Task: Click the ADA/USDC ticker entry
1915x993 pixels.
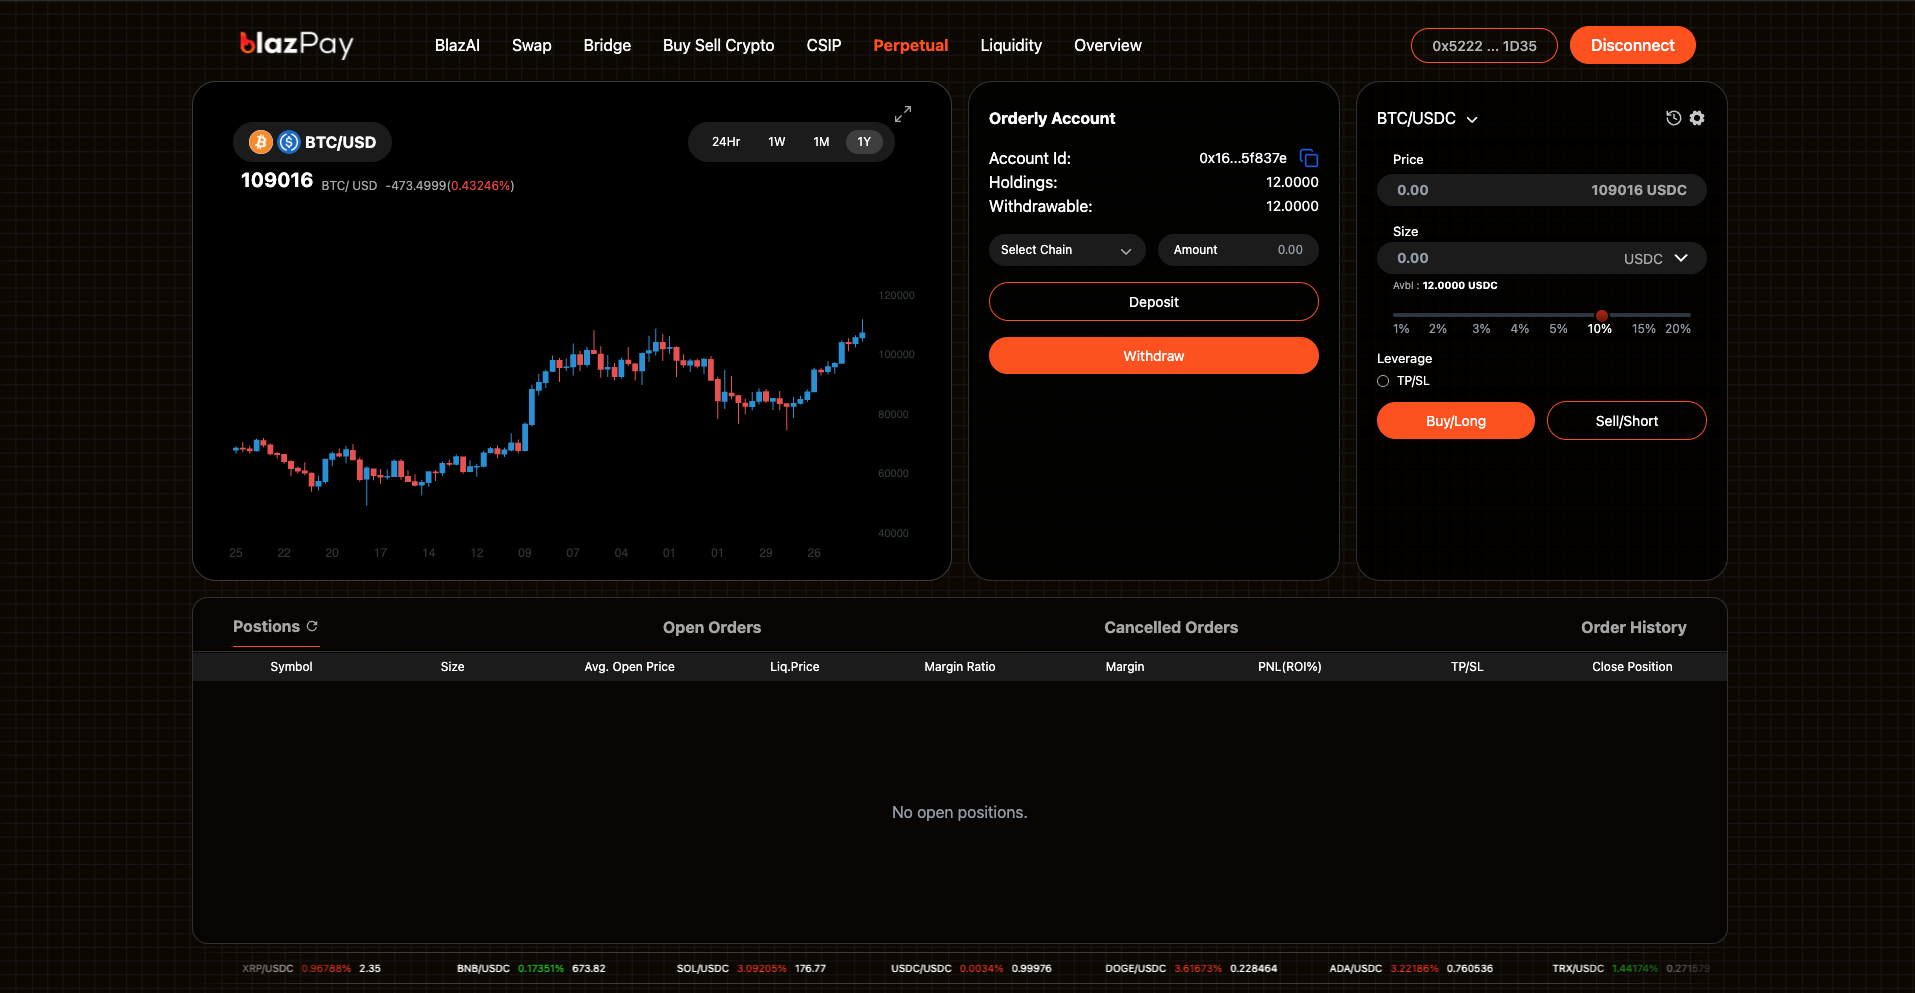Action: 1411,968
